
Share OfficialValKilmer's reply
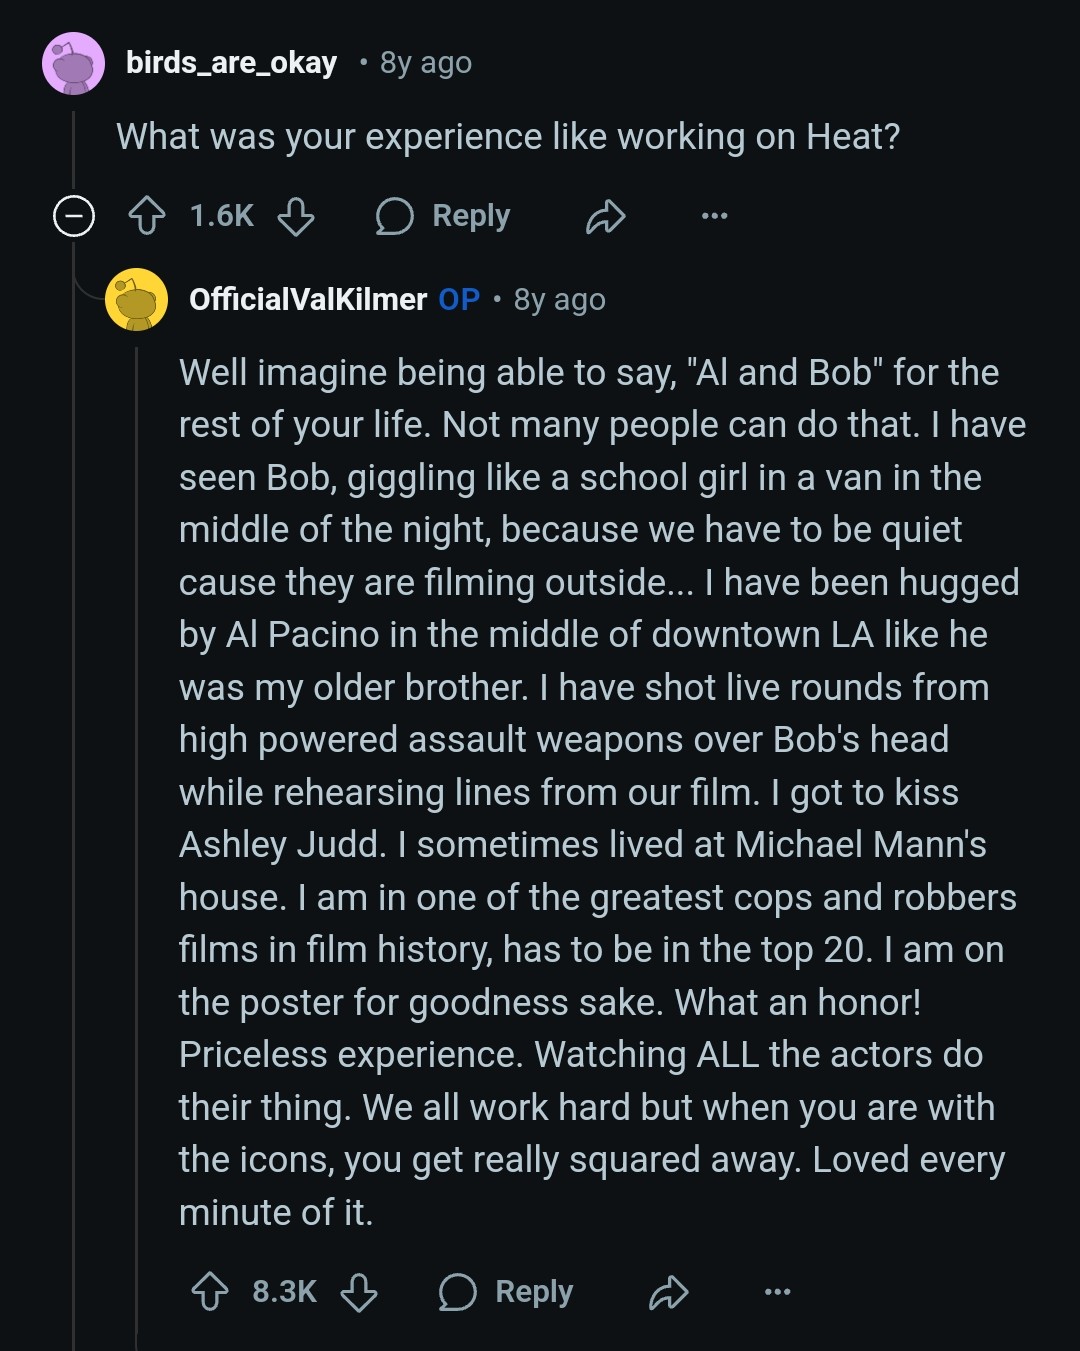669,1292
